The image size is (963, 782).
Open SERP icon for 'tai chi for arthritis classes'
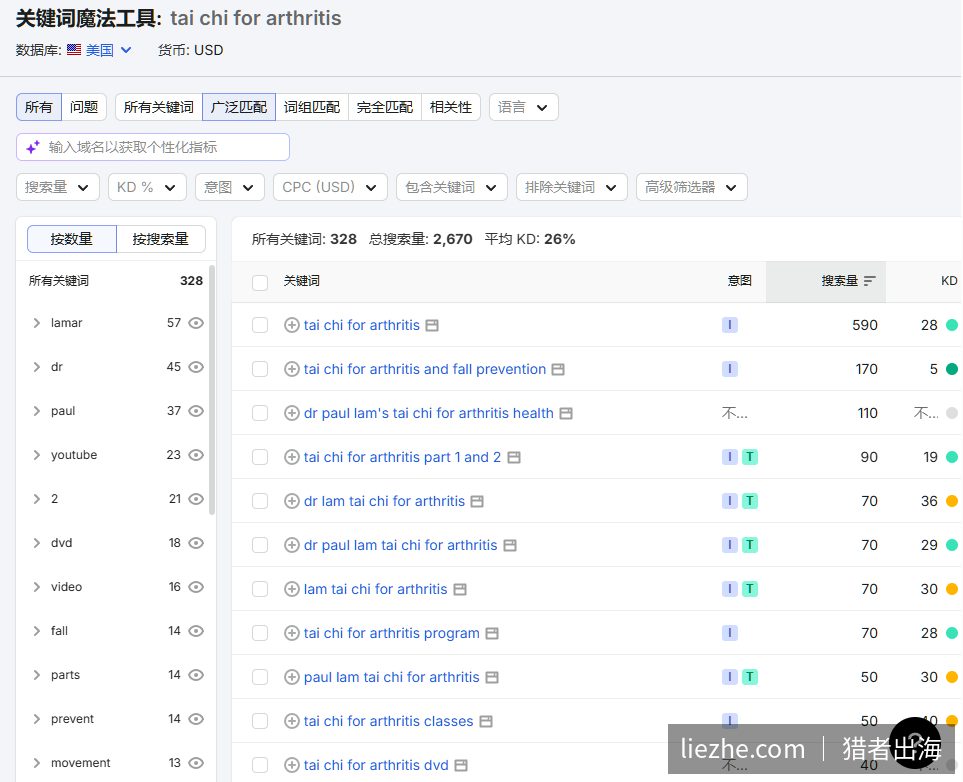486,721
